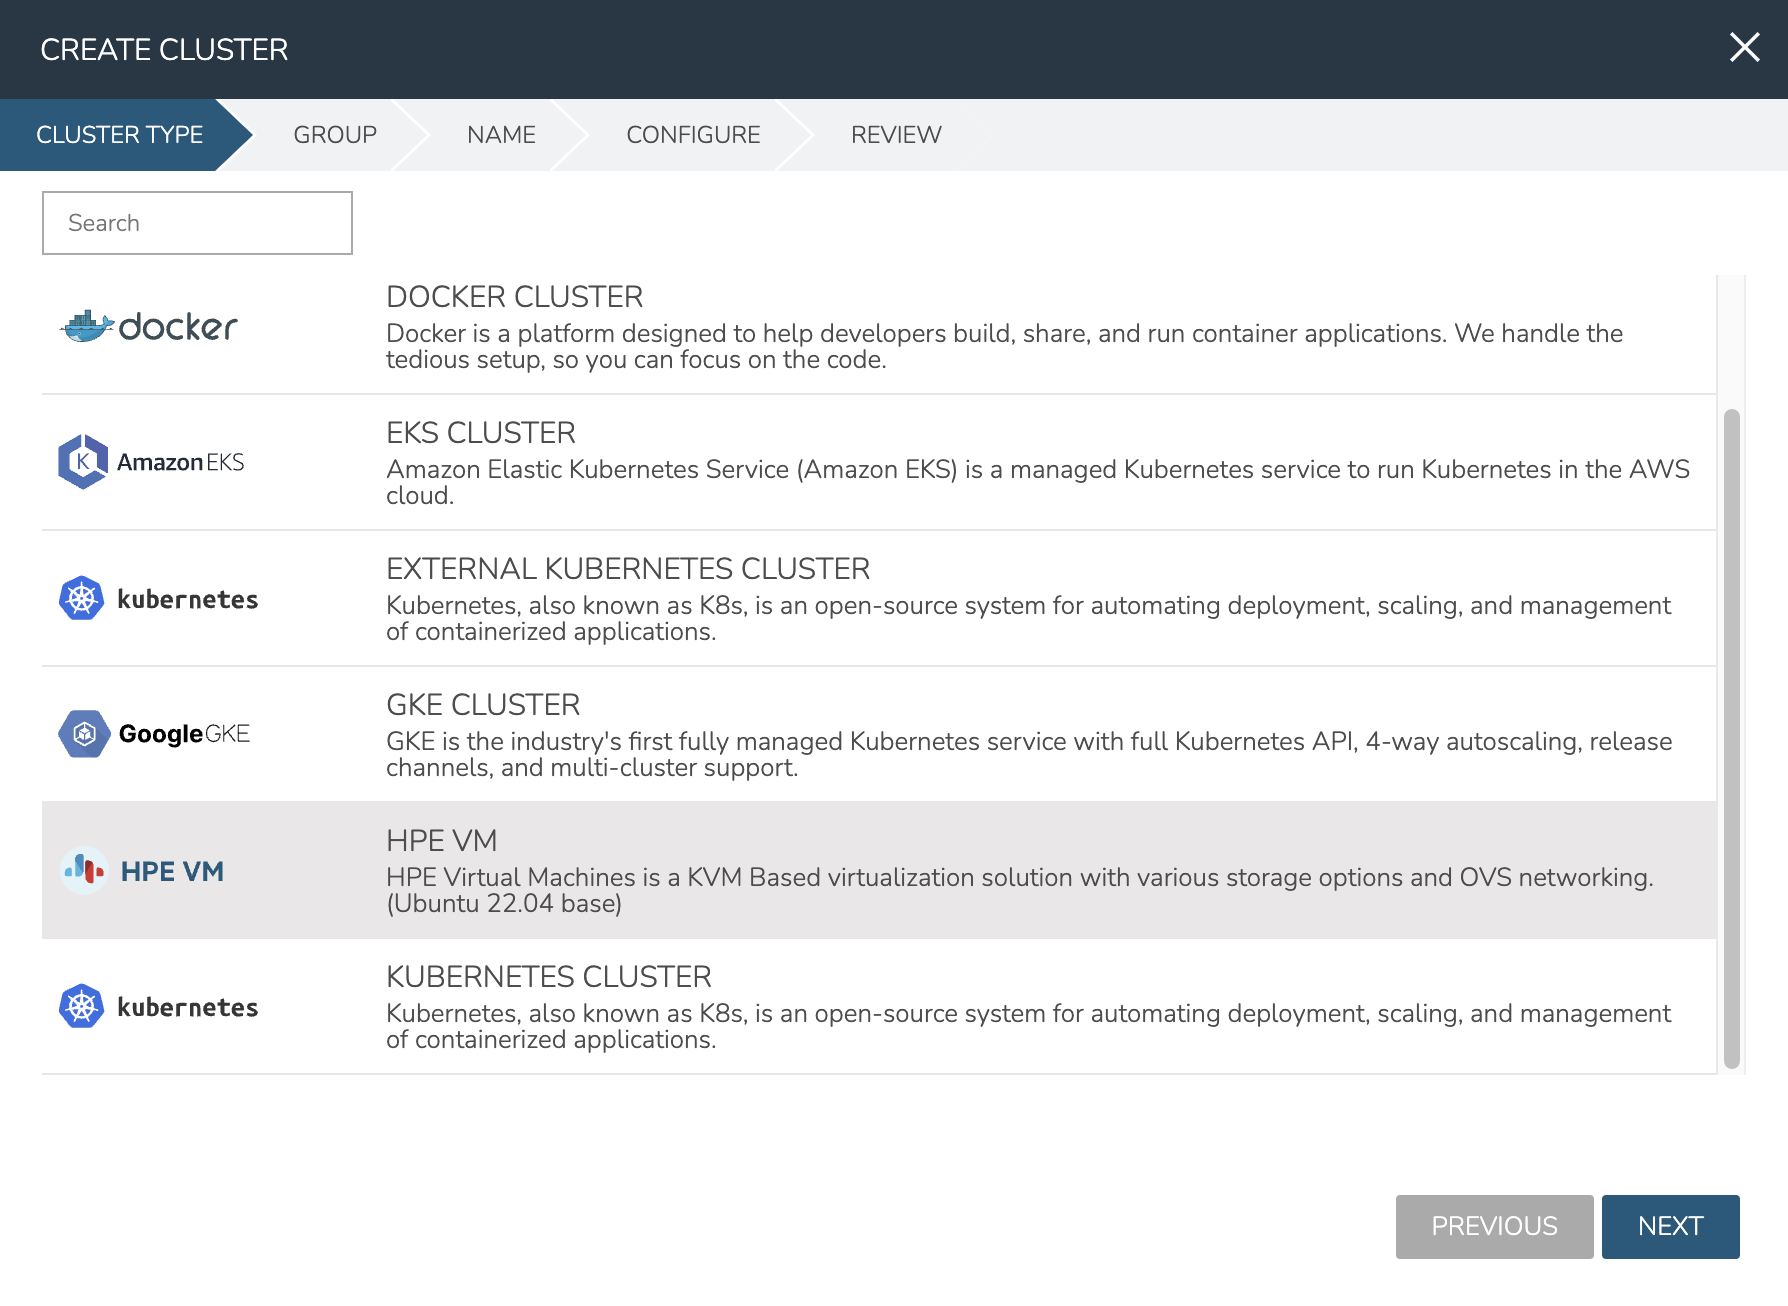Select the HPE VM description row

(1019, 890)
